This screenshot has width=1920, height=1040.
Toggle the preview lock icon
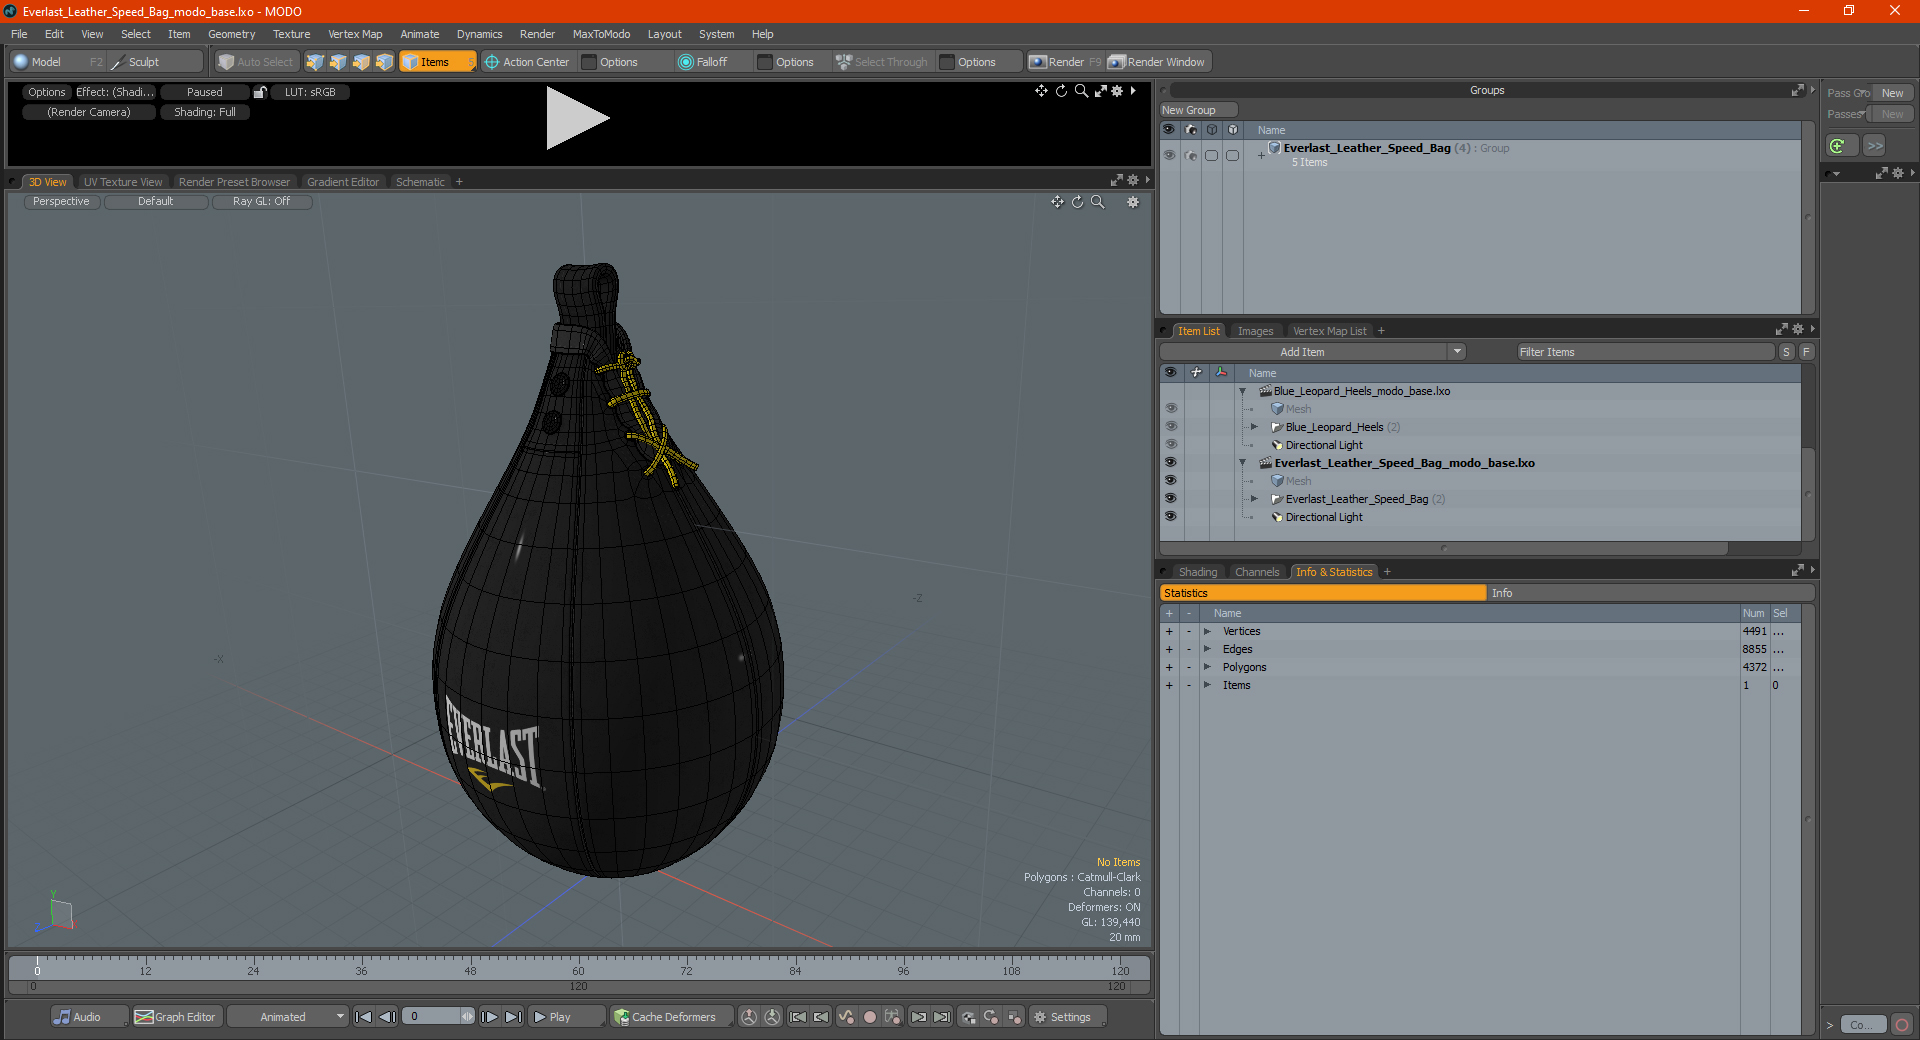click(260, 92)
